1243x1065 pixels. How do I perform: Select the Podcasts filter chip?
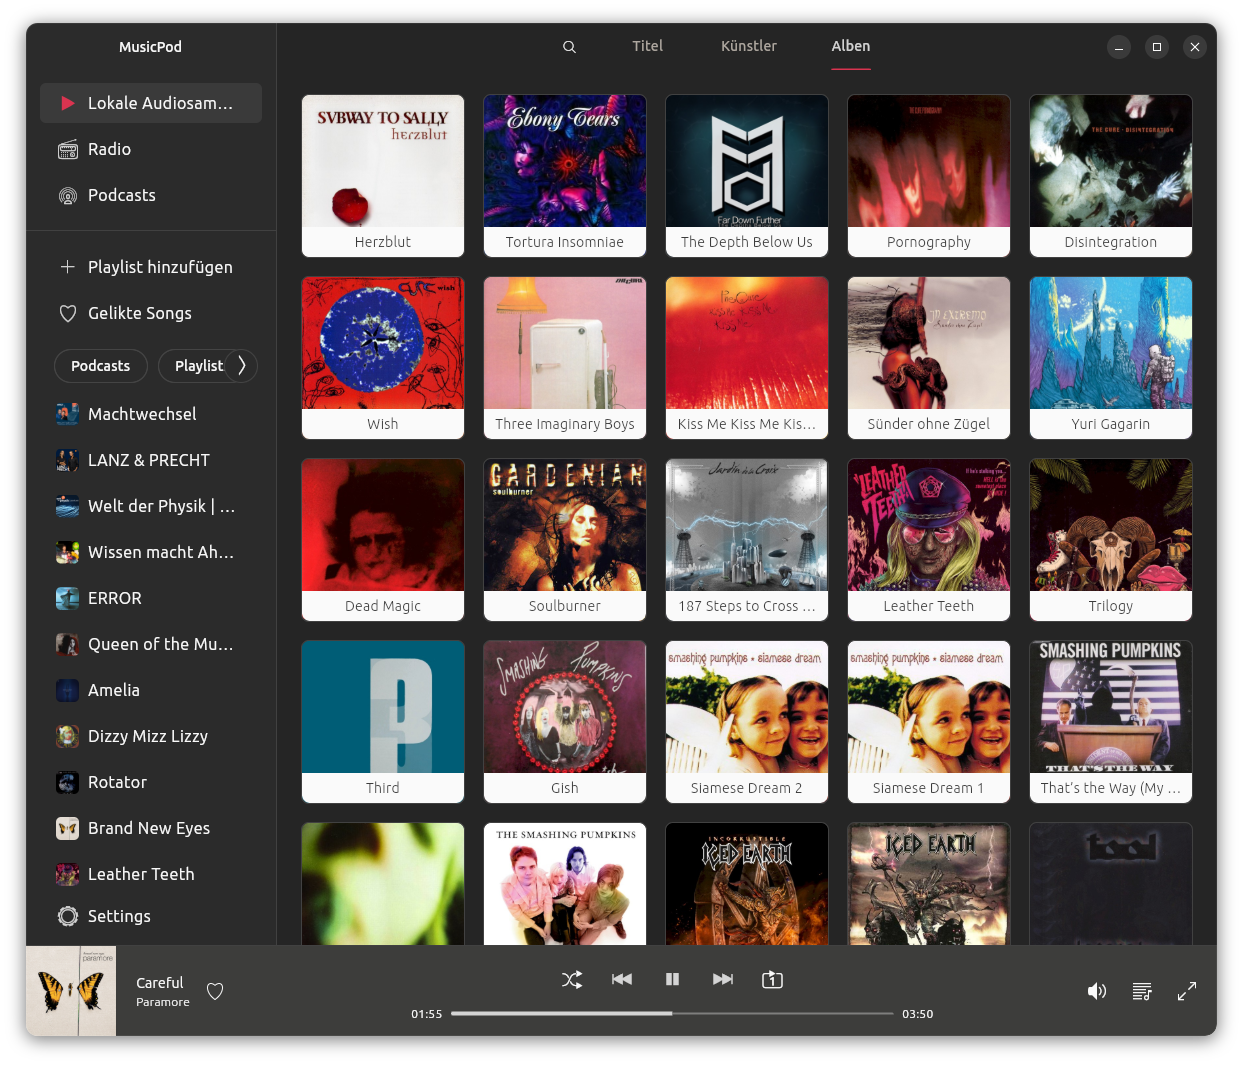point(100,366)
